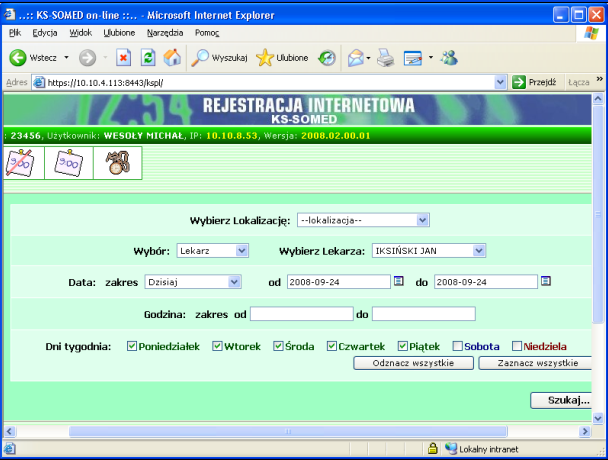Image resolution: width=608 pixels, height=460 pixels.
Task: Click the Godzina 'od' time field
Action: click(302, 313)
